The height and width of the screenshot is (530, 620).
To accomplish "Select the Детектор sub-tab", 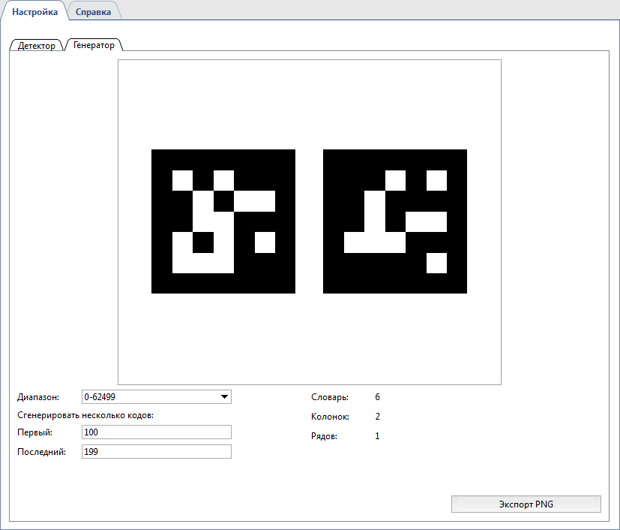I will pyautogui.click(x=37, y=46).
